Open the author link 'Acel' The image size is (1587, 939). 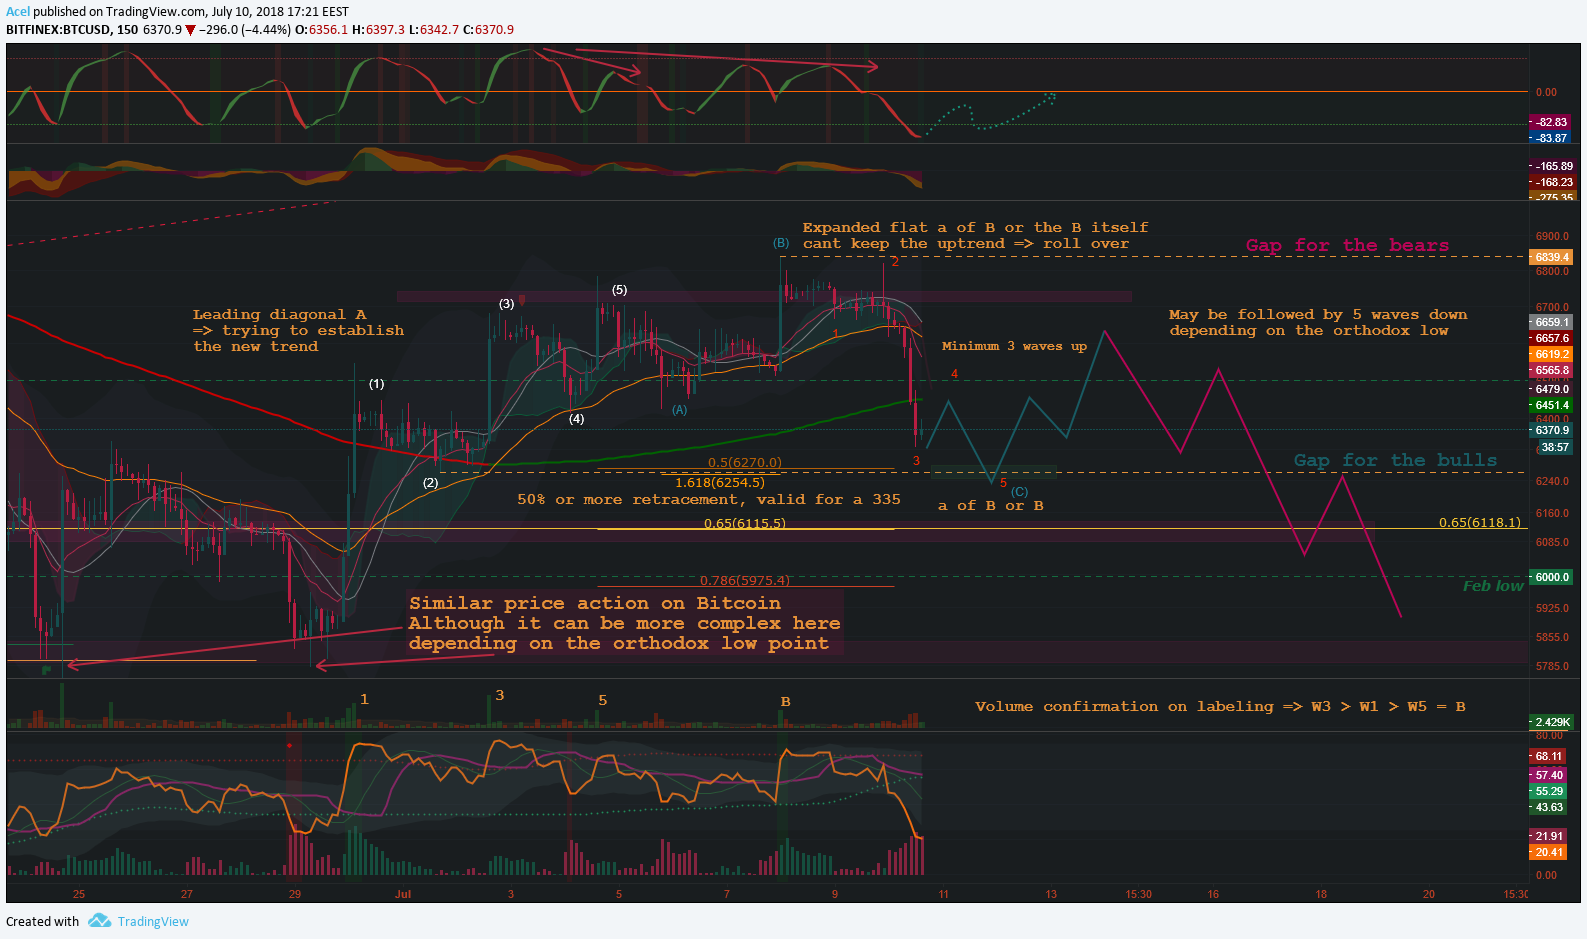(18, 12)
